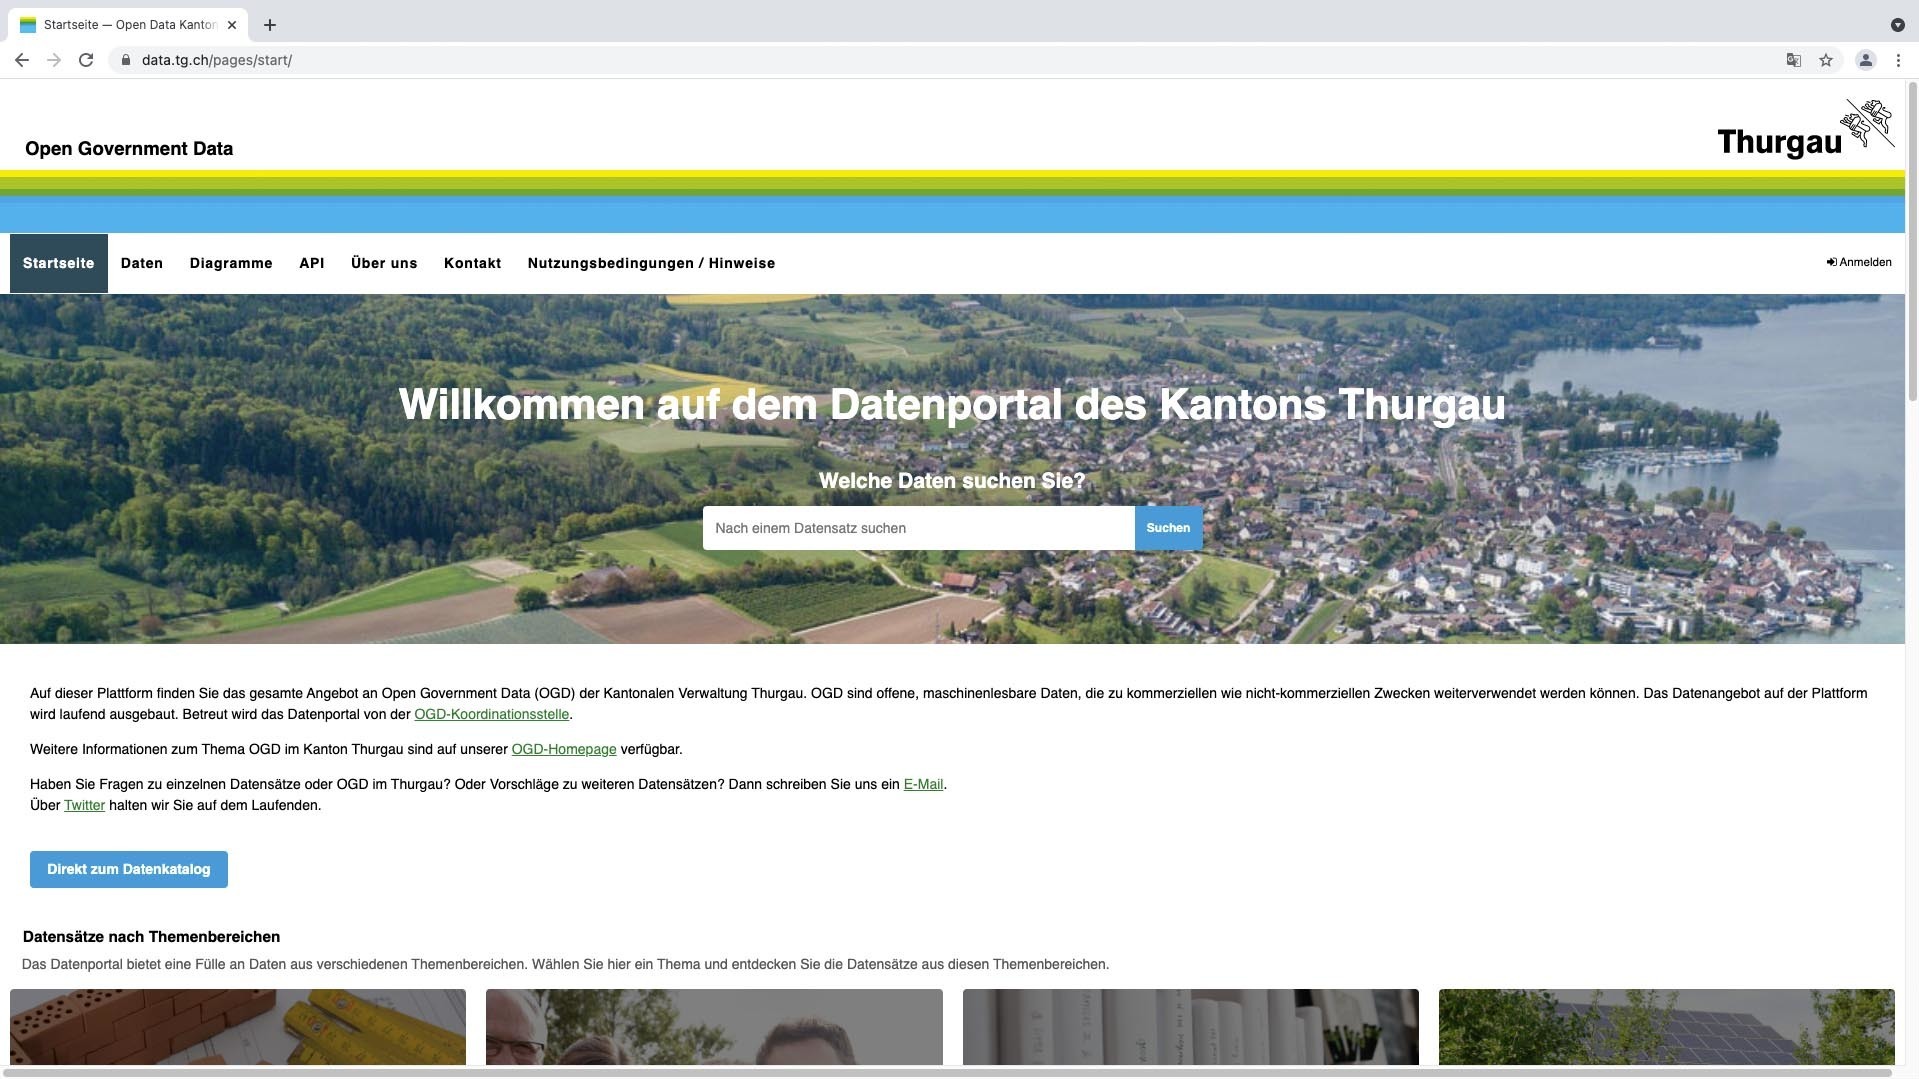1919x1079 pixels.
Task: Focus the dataset search field
Action: (x=918, y=528)
